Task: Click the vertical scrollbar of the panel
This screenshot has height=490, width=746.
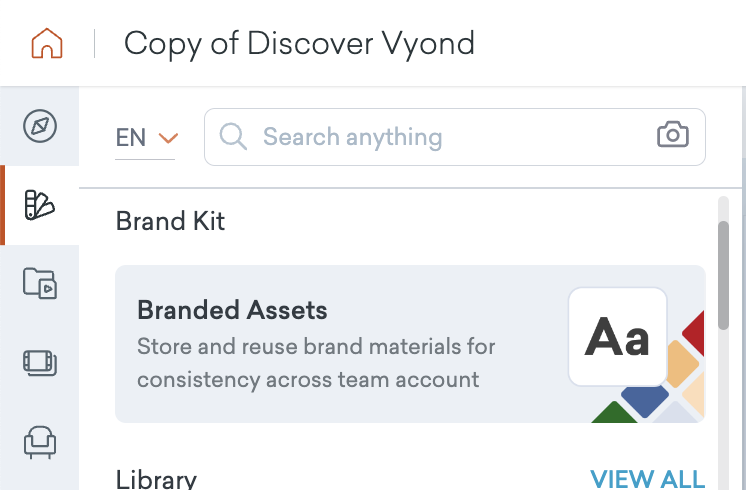Action: (x=724, y=275)
